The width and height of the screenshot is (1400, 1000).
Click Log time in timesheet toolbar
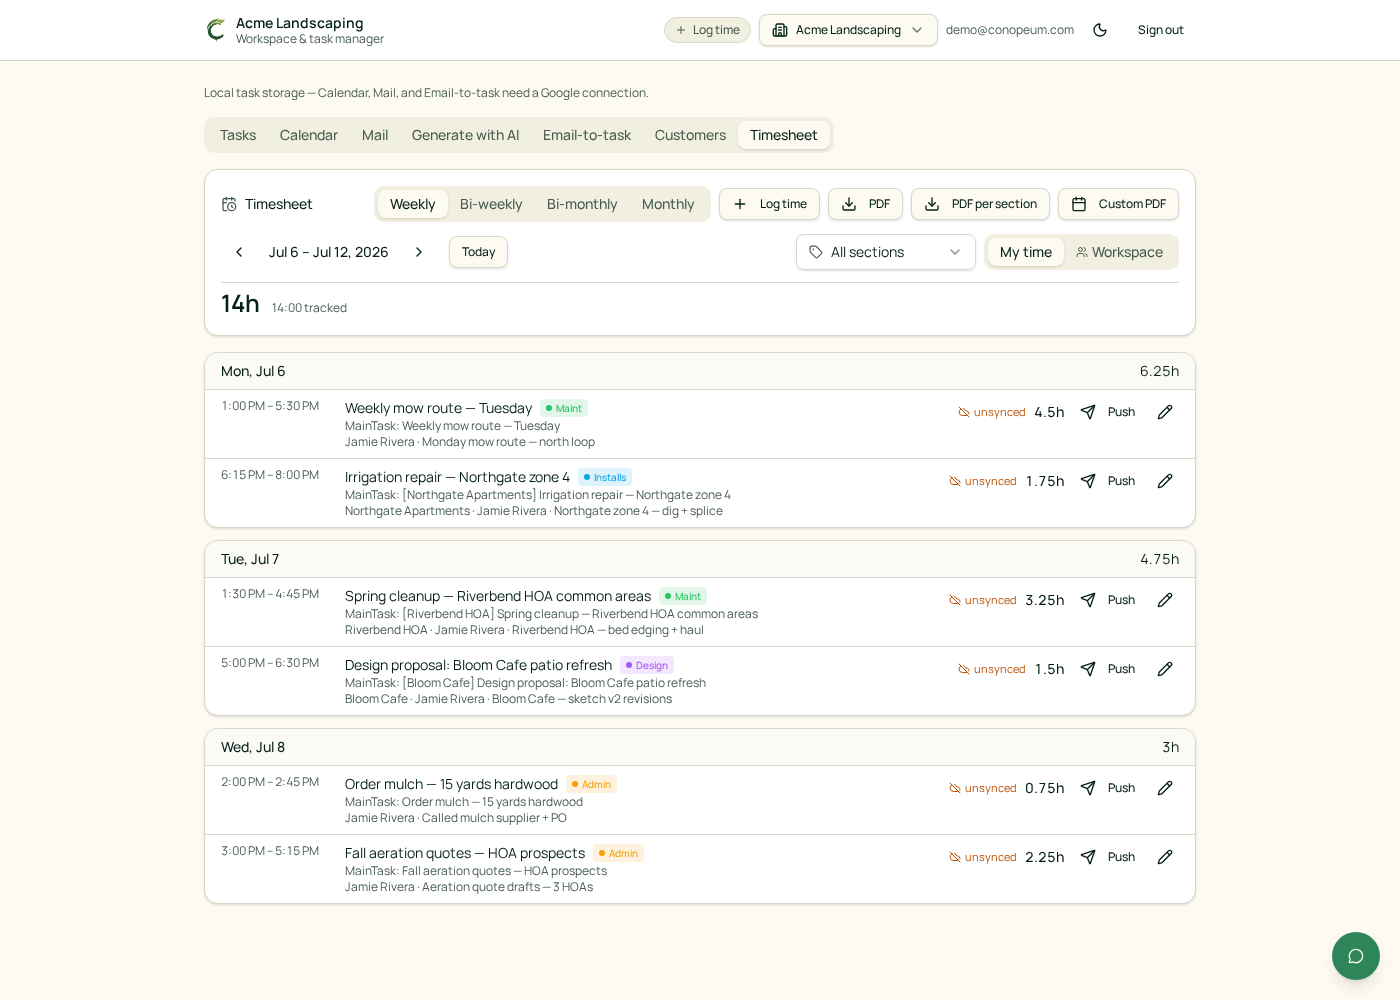coord(769,204)
